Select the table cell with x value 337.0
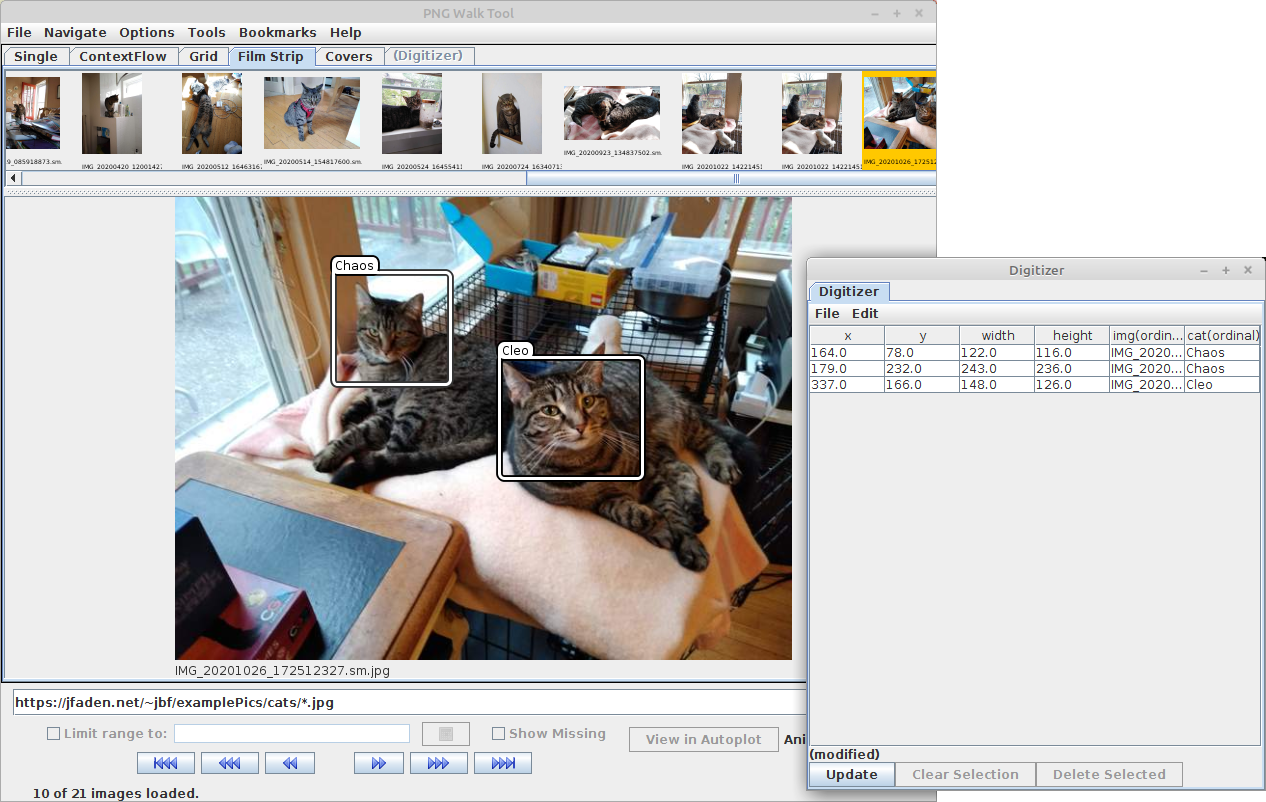Image resolution: width=1266 pixels, height=802 pixels. coord(847,385)
